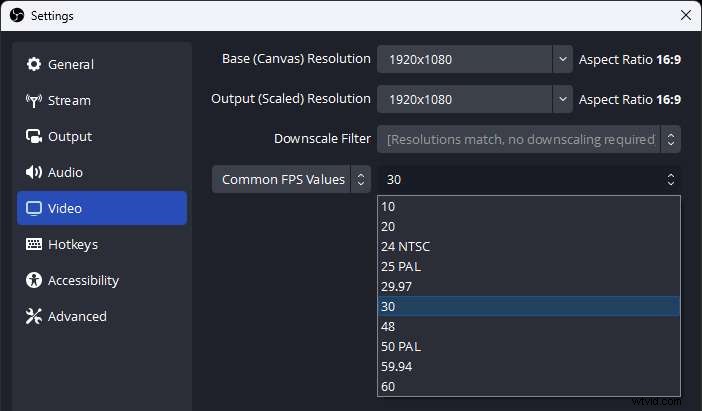This screenshot has width=702, height=411.
Task: Click the Audio speaker icon
Action: pyautogui.click(x=33, y=172)
